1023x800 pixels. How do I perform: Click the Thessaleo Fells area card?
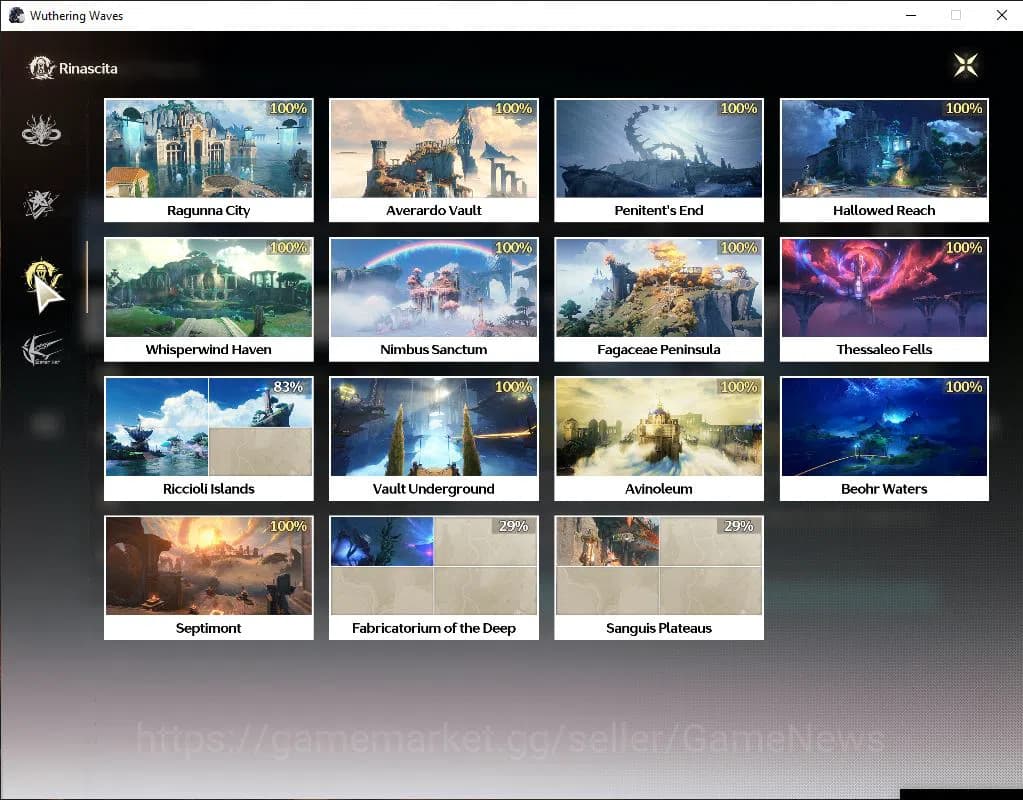(884, 298)
